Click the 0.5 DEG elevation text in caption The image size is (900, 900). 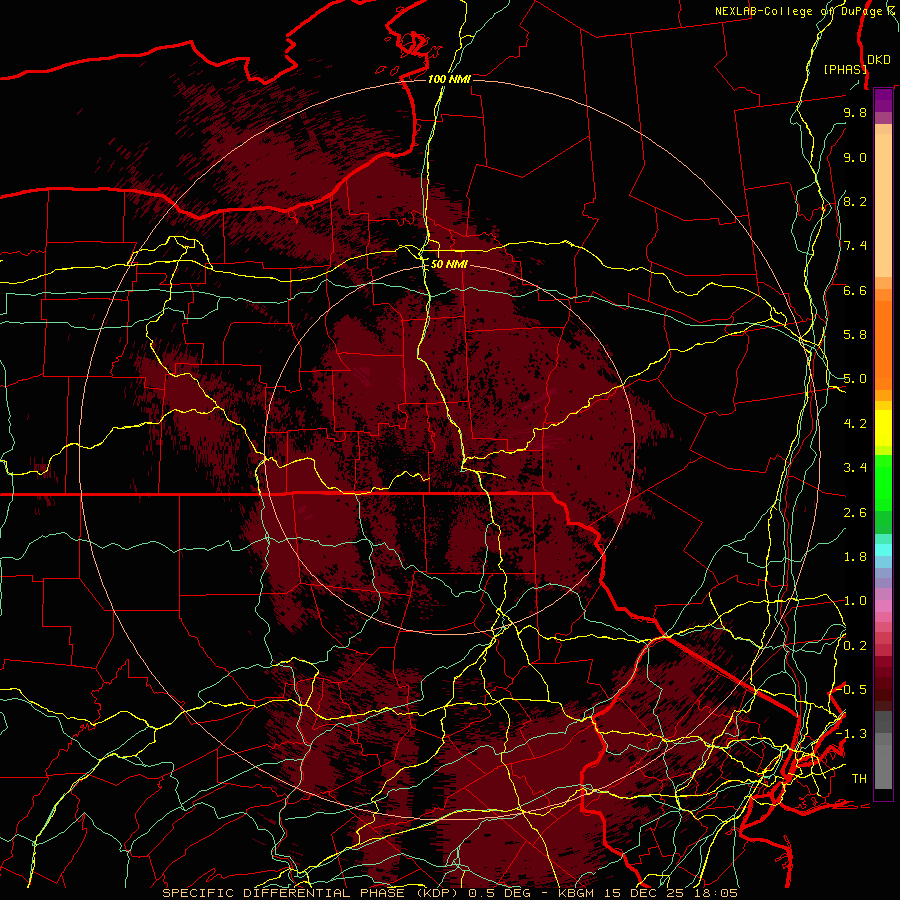(x=498, y=893)
